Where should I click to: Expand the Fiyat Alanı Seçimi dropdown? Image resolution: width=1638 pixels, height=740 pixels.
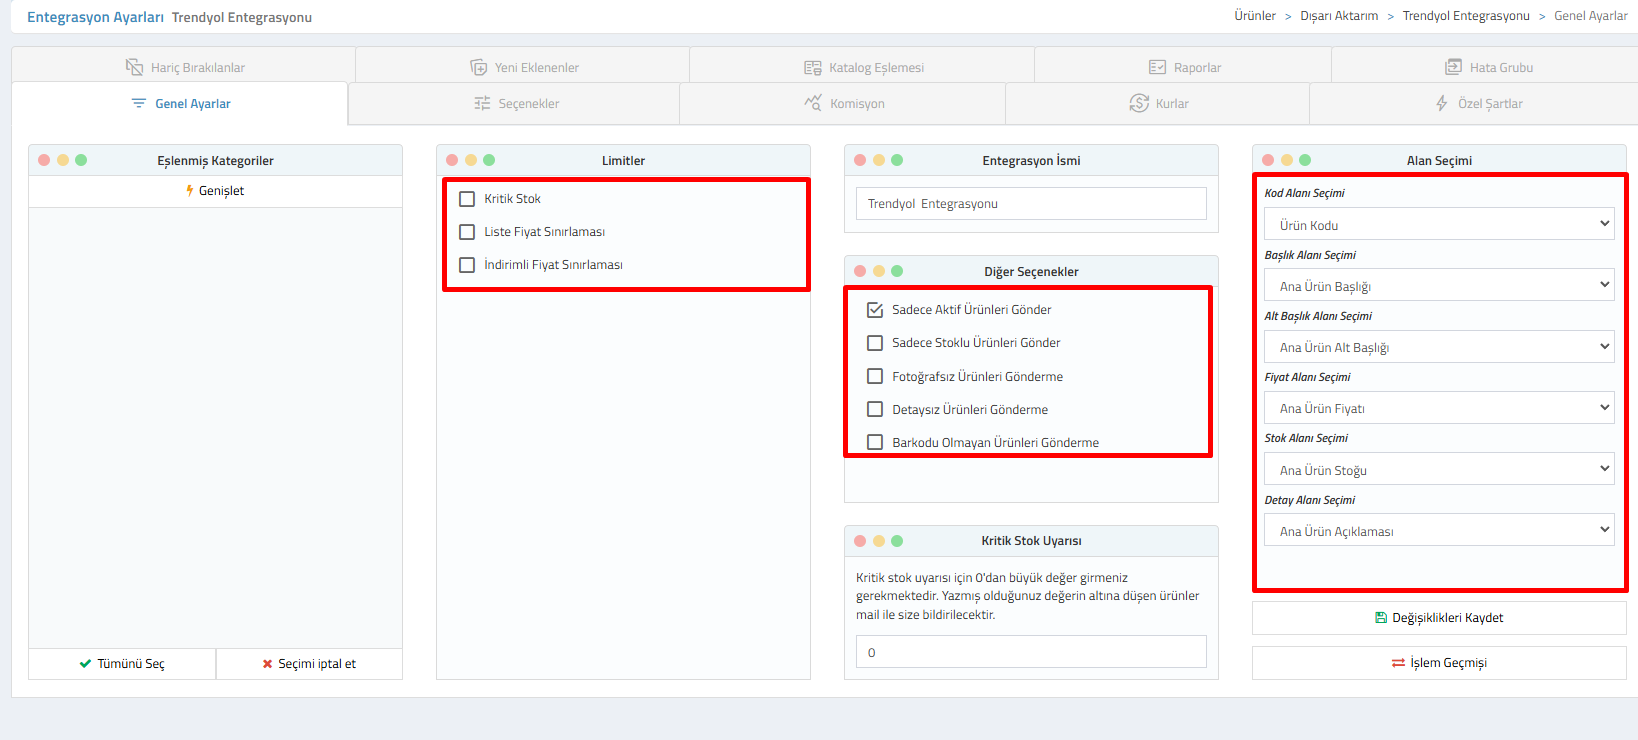click(1438, 408)
